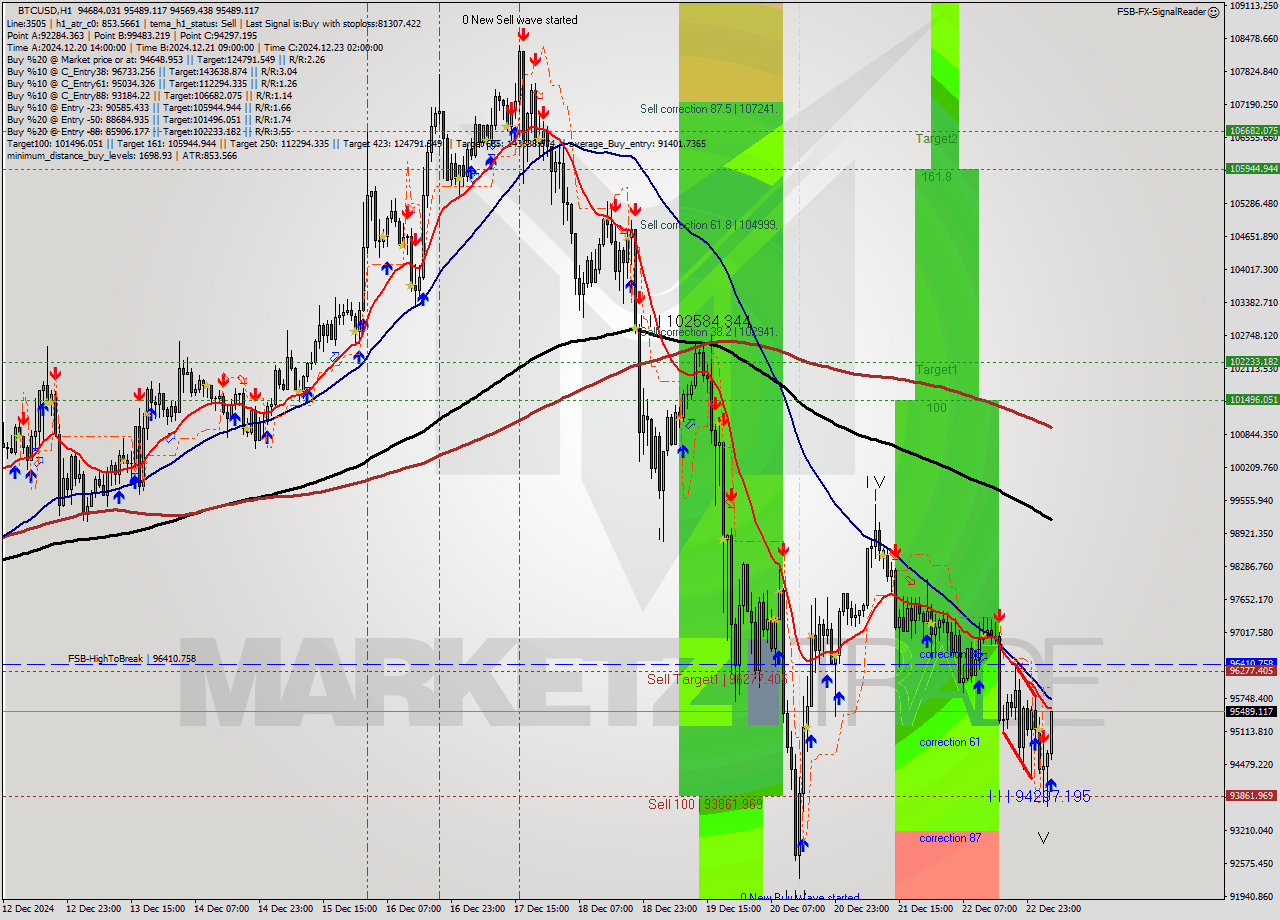Click the '0 New Buy Wave started' label
The width and height of the screenshot is (1280, 920).
[799, 897]
